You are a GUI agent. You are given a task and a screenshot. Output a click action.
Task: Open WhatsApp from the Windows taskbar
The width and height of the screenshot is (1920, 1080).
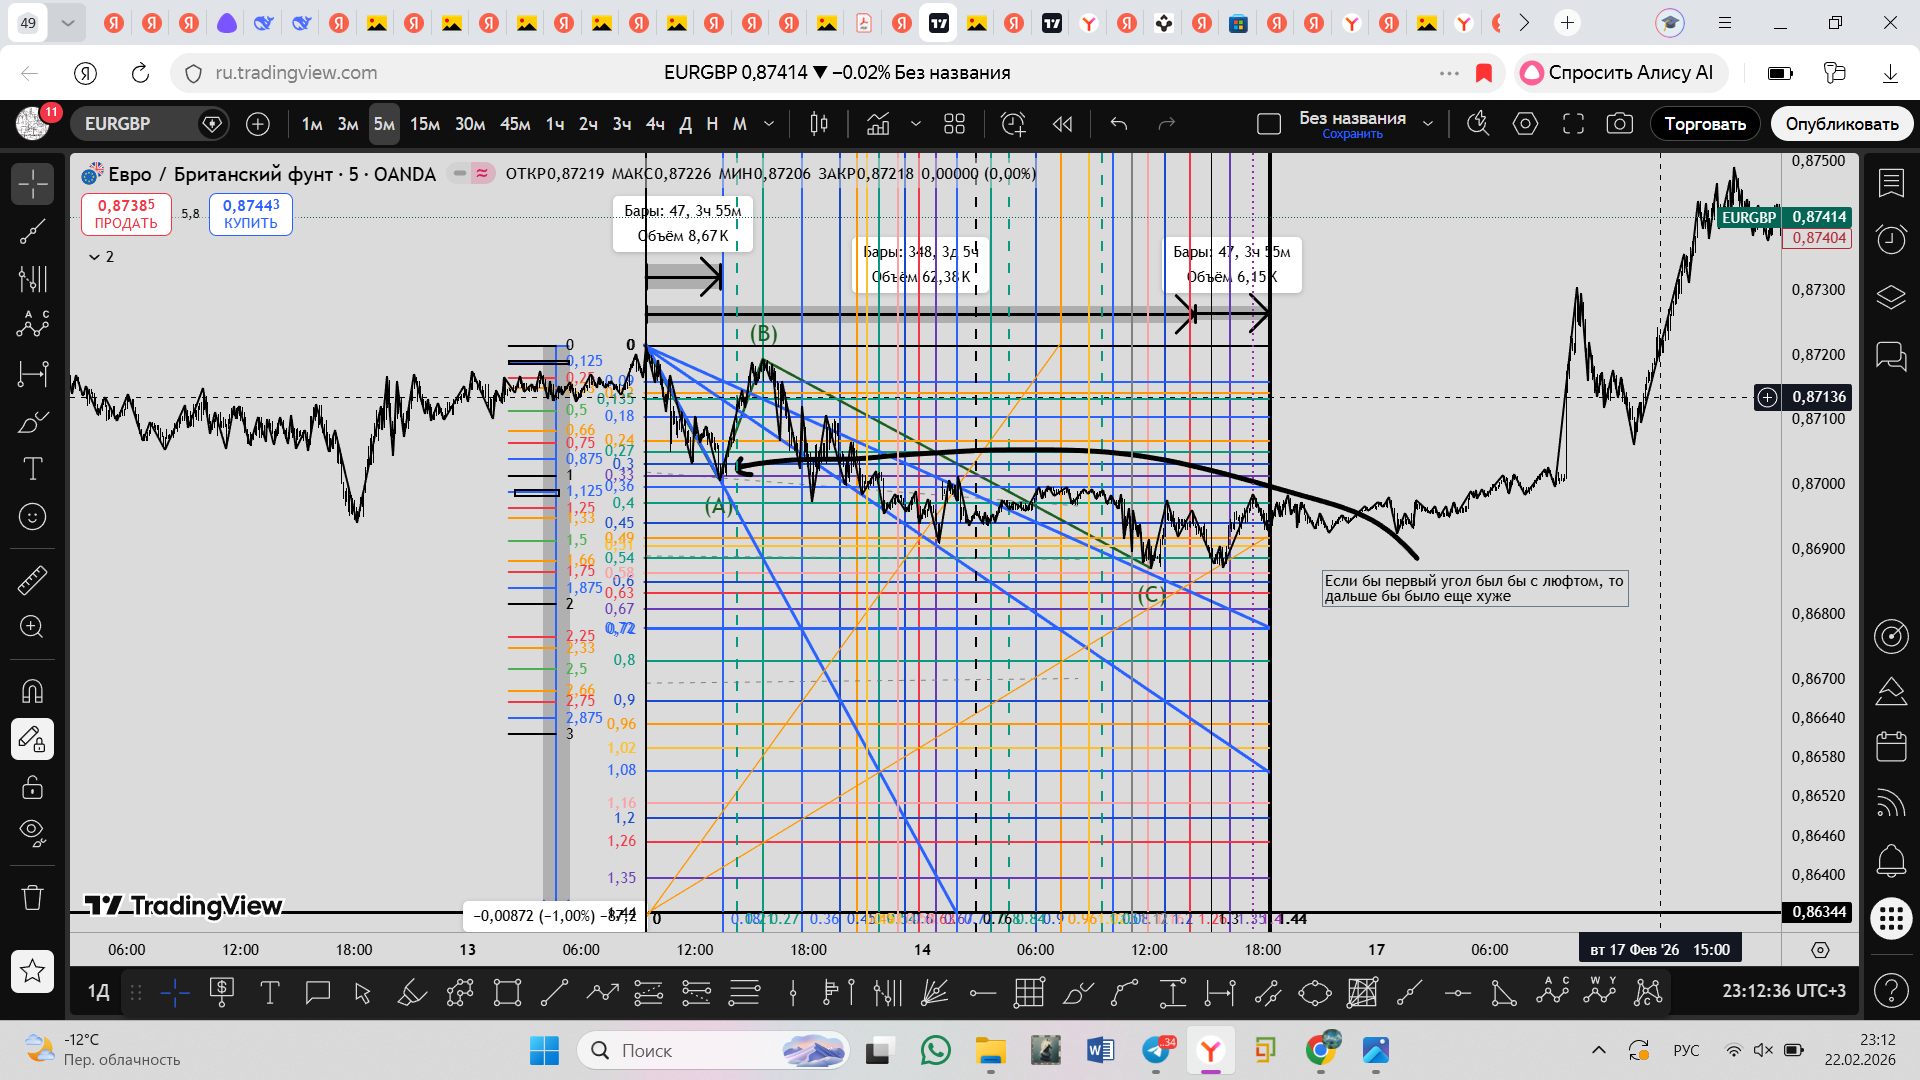tap(935, 1050)
